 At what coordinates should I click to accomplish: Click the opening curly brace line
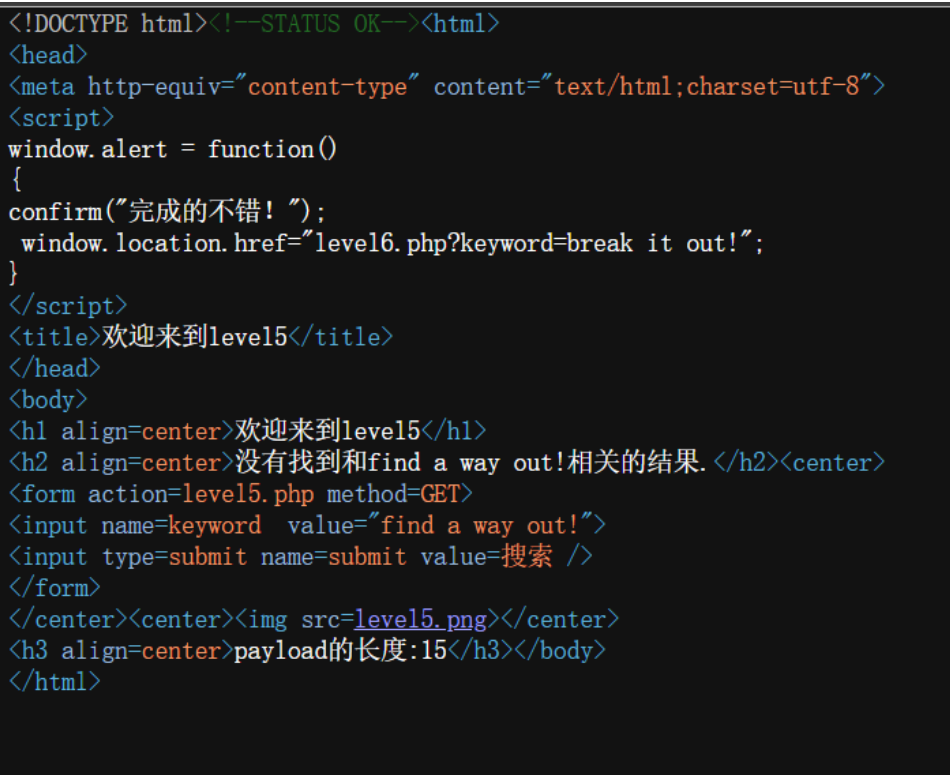16,180
